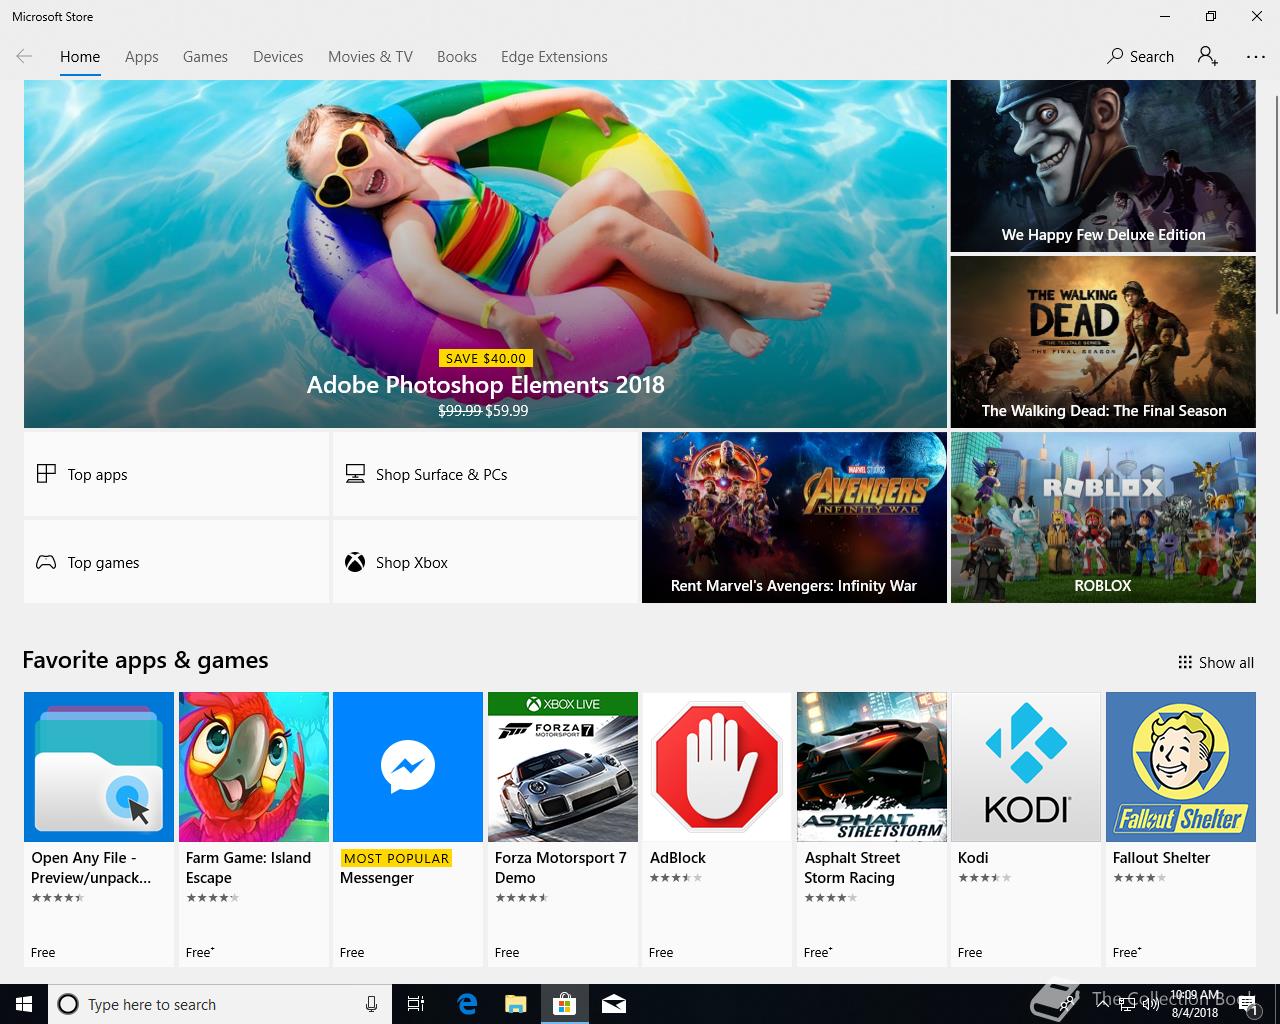Viewport: 1280px width, 1024px height.
Task: Open the Windows Start button
Action: pos(24,1004)
